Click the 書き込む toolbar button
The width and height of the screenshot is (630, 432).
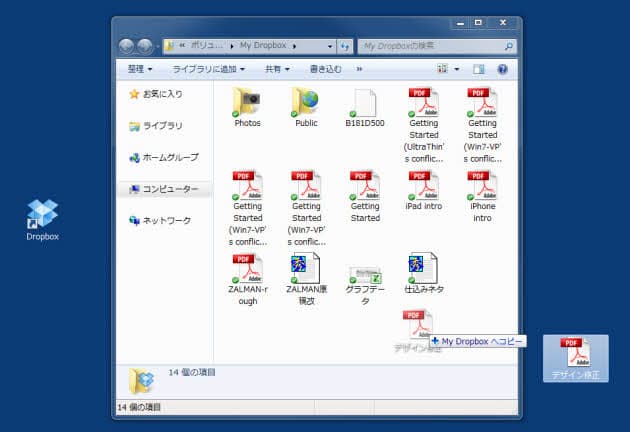(x=325, y=69)
